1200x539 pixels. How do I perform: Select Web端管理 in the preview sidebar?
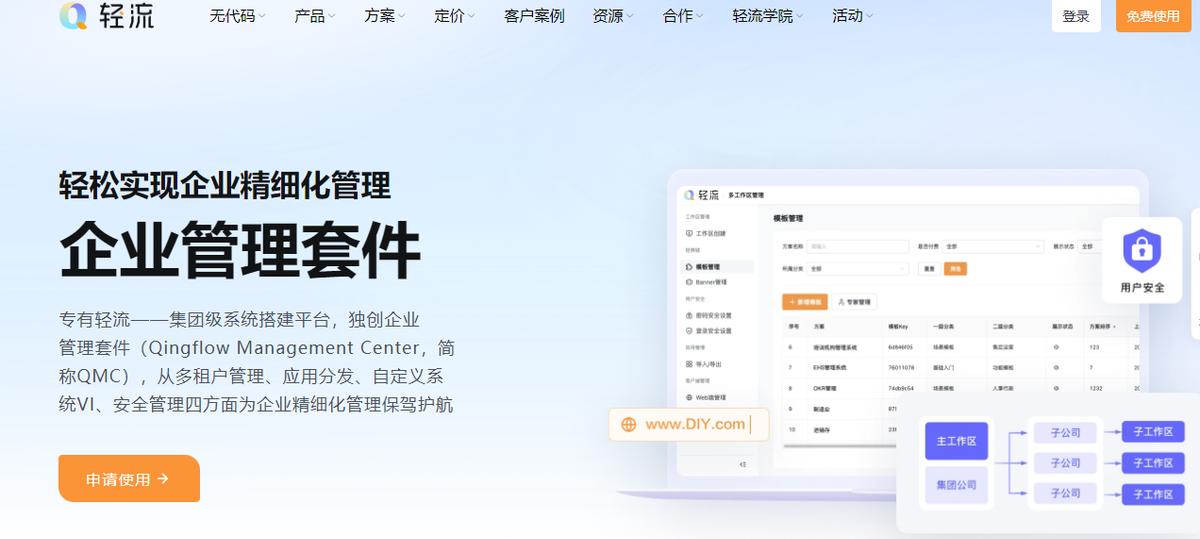click(x=706, y=397)
